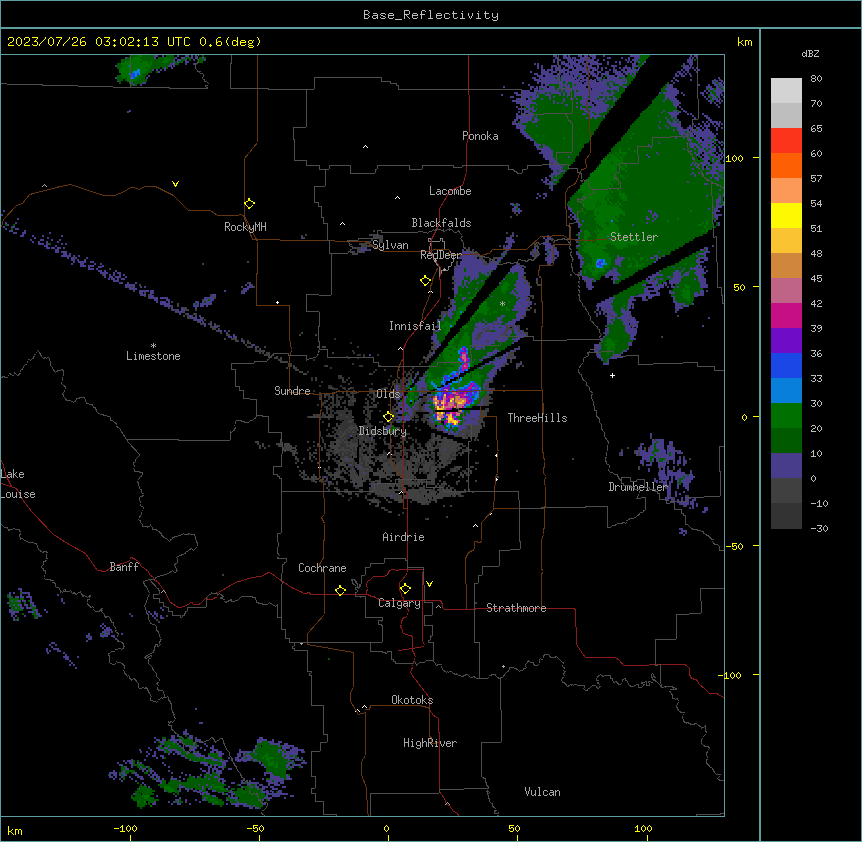The height and width of the screenshot is (842, 862).
Task: Click the white plus marker north of Drumheller
Action: pyautogui.click(x=612, y=375)
